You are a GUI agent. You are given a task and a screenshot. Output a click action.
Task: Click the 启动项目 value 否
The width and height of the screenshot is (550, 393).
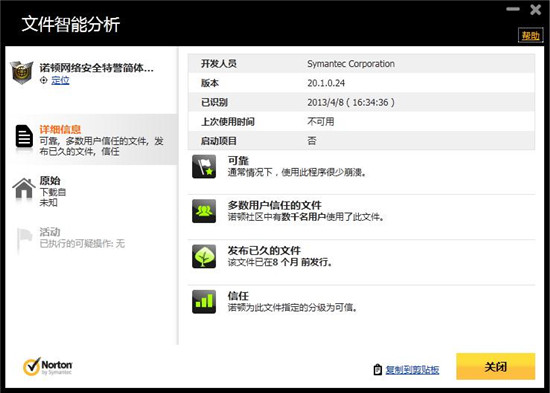[x=312, y=141]
